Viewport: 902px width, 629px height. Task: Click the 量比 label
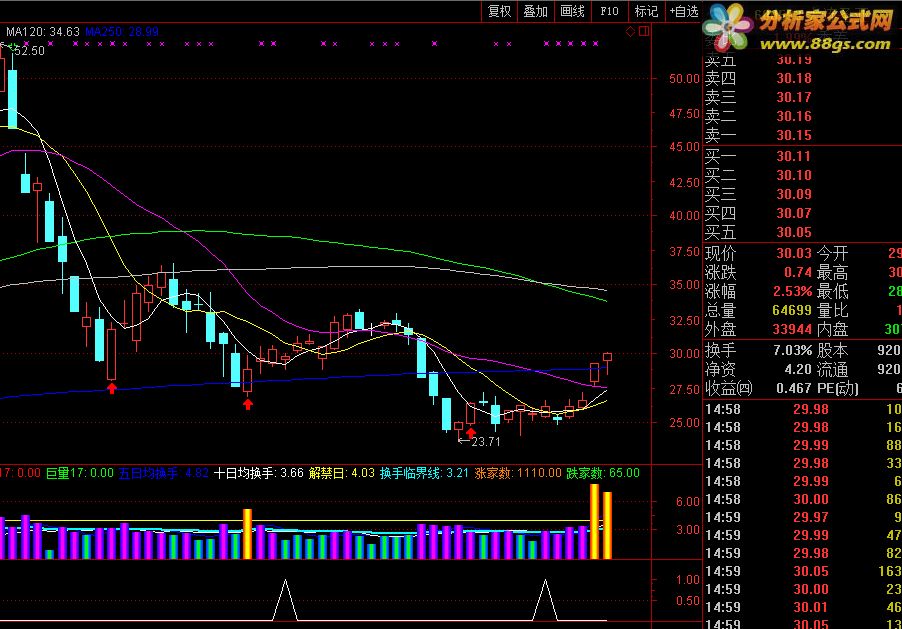(x=832, y=310)
